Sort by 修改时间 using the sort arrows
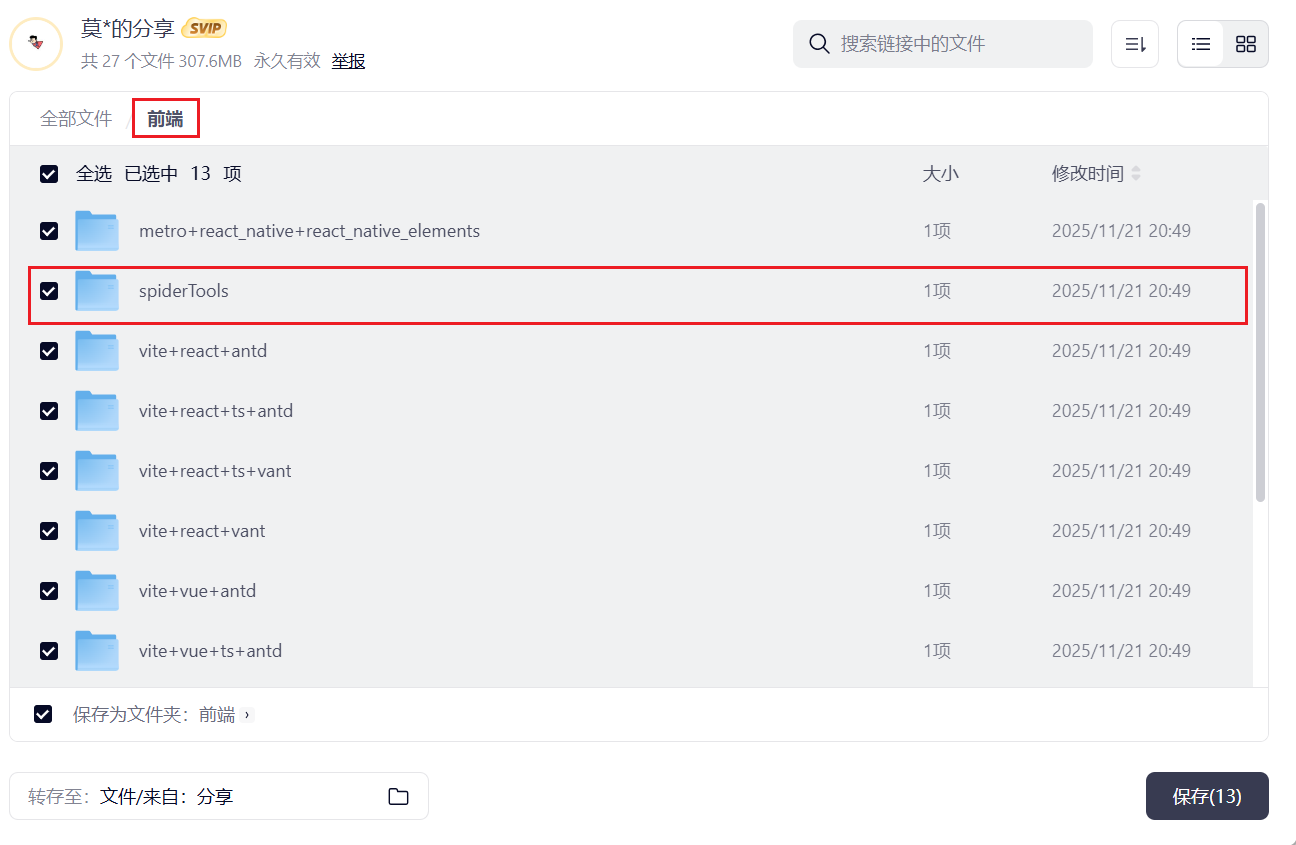Screen dimensions: 1296x845 pos(1136,174)
